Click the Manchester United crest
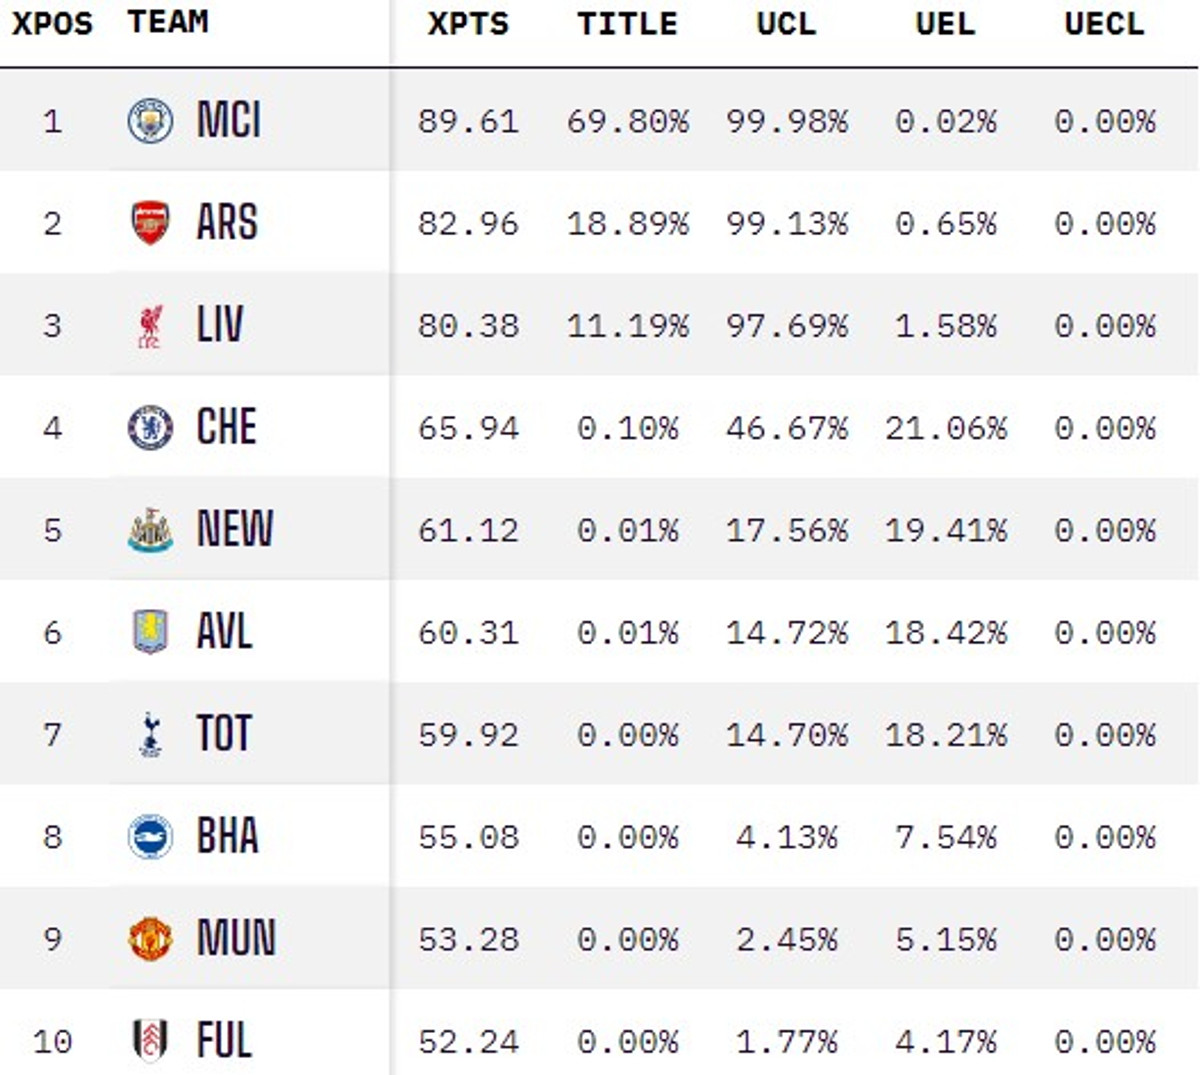 click(150, 939)
